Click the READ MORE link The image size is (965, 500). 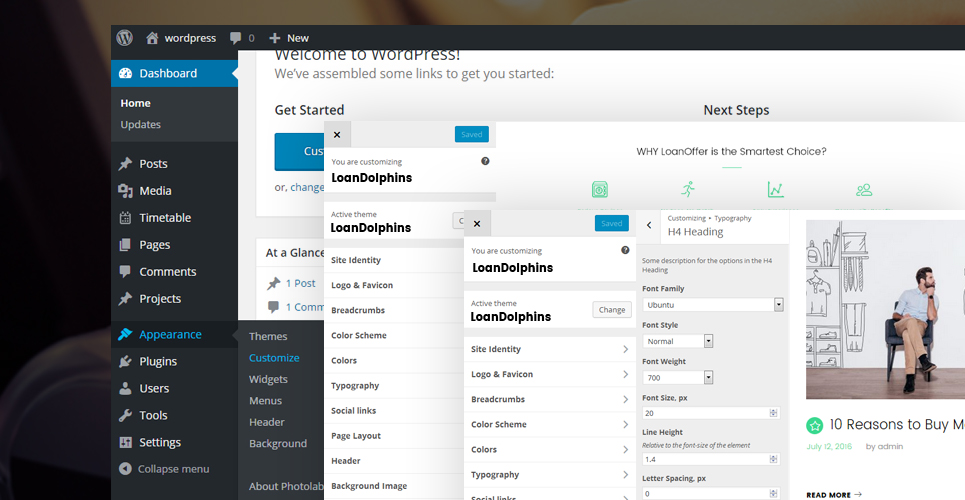834,494
